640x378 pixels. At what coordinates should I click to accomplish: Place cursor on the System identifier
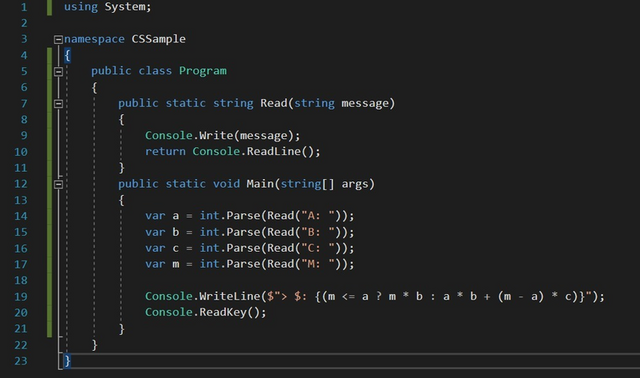point(126,7)
